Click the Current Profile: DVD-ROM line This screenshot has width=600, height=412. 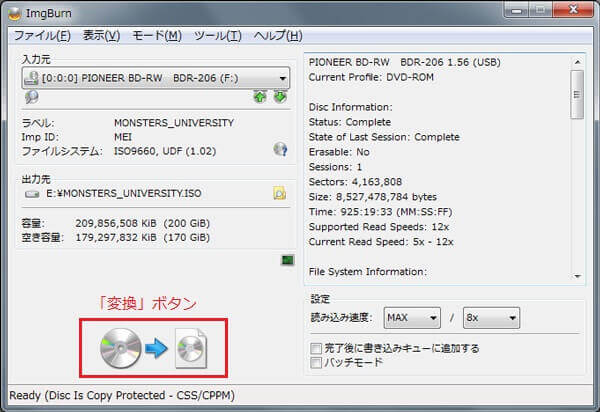click(x=371, y=77)
